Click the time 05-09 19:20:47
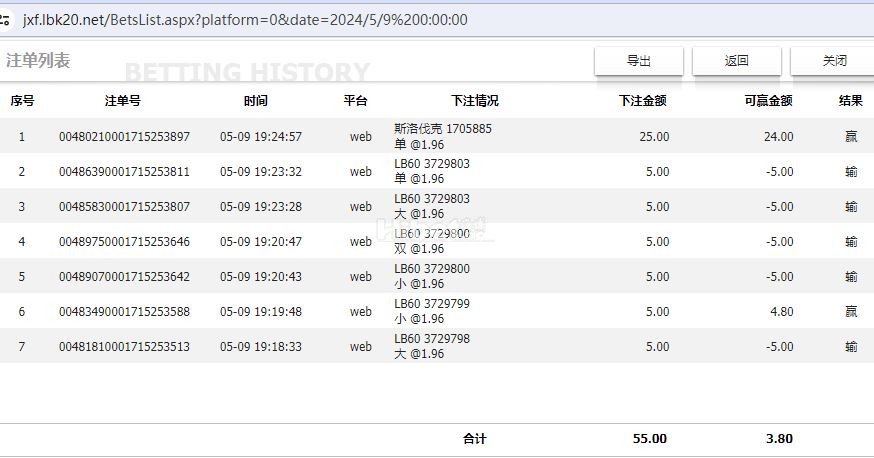Screen dimensions: 874x458 (x=261, y=242)
